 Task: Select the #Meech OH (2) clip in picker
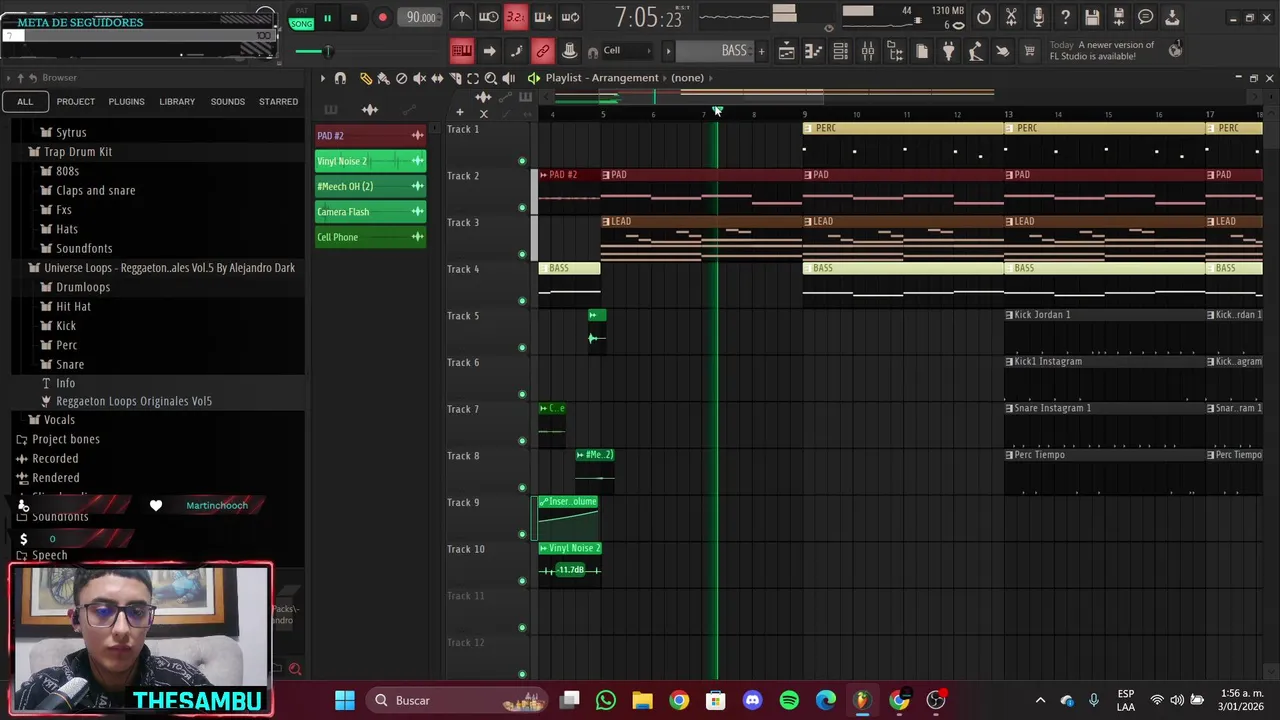coord(370,186)
